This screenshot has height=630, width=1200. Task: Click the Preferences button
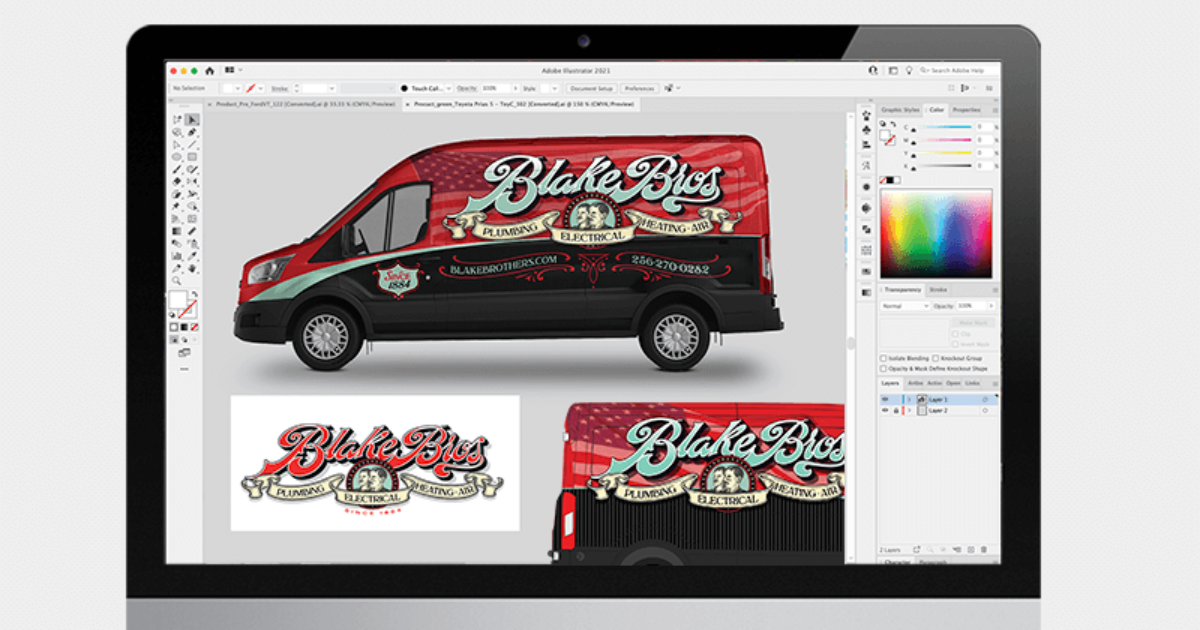coord(640,88)
